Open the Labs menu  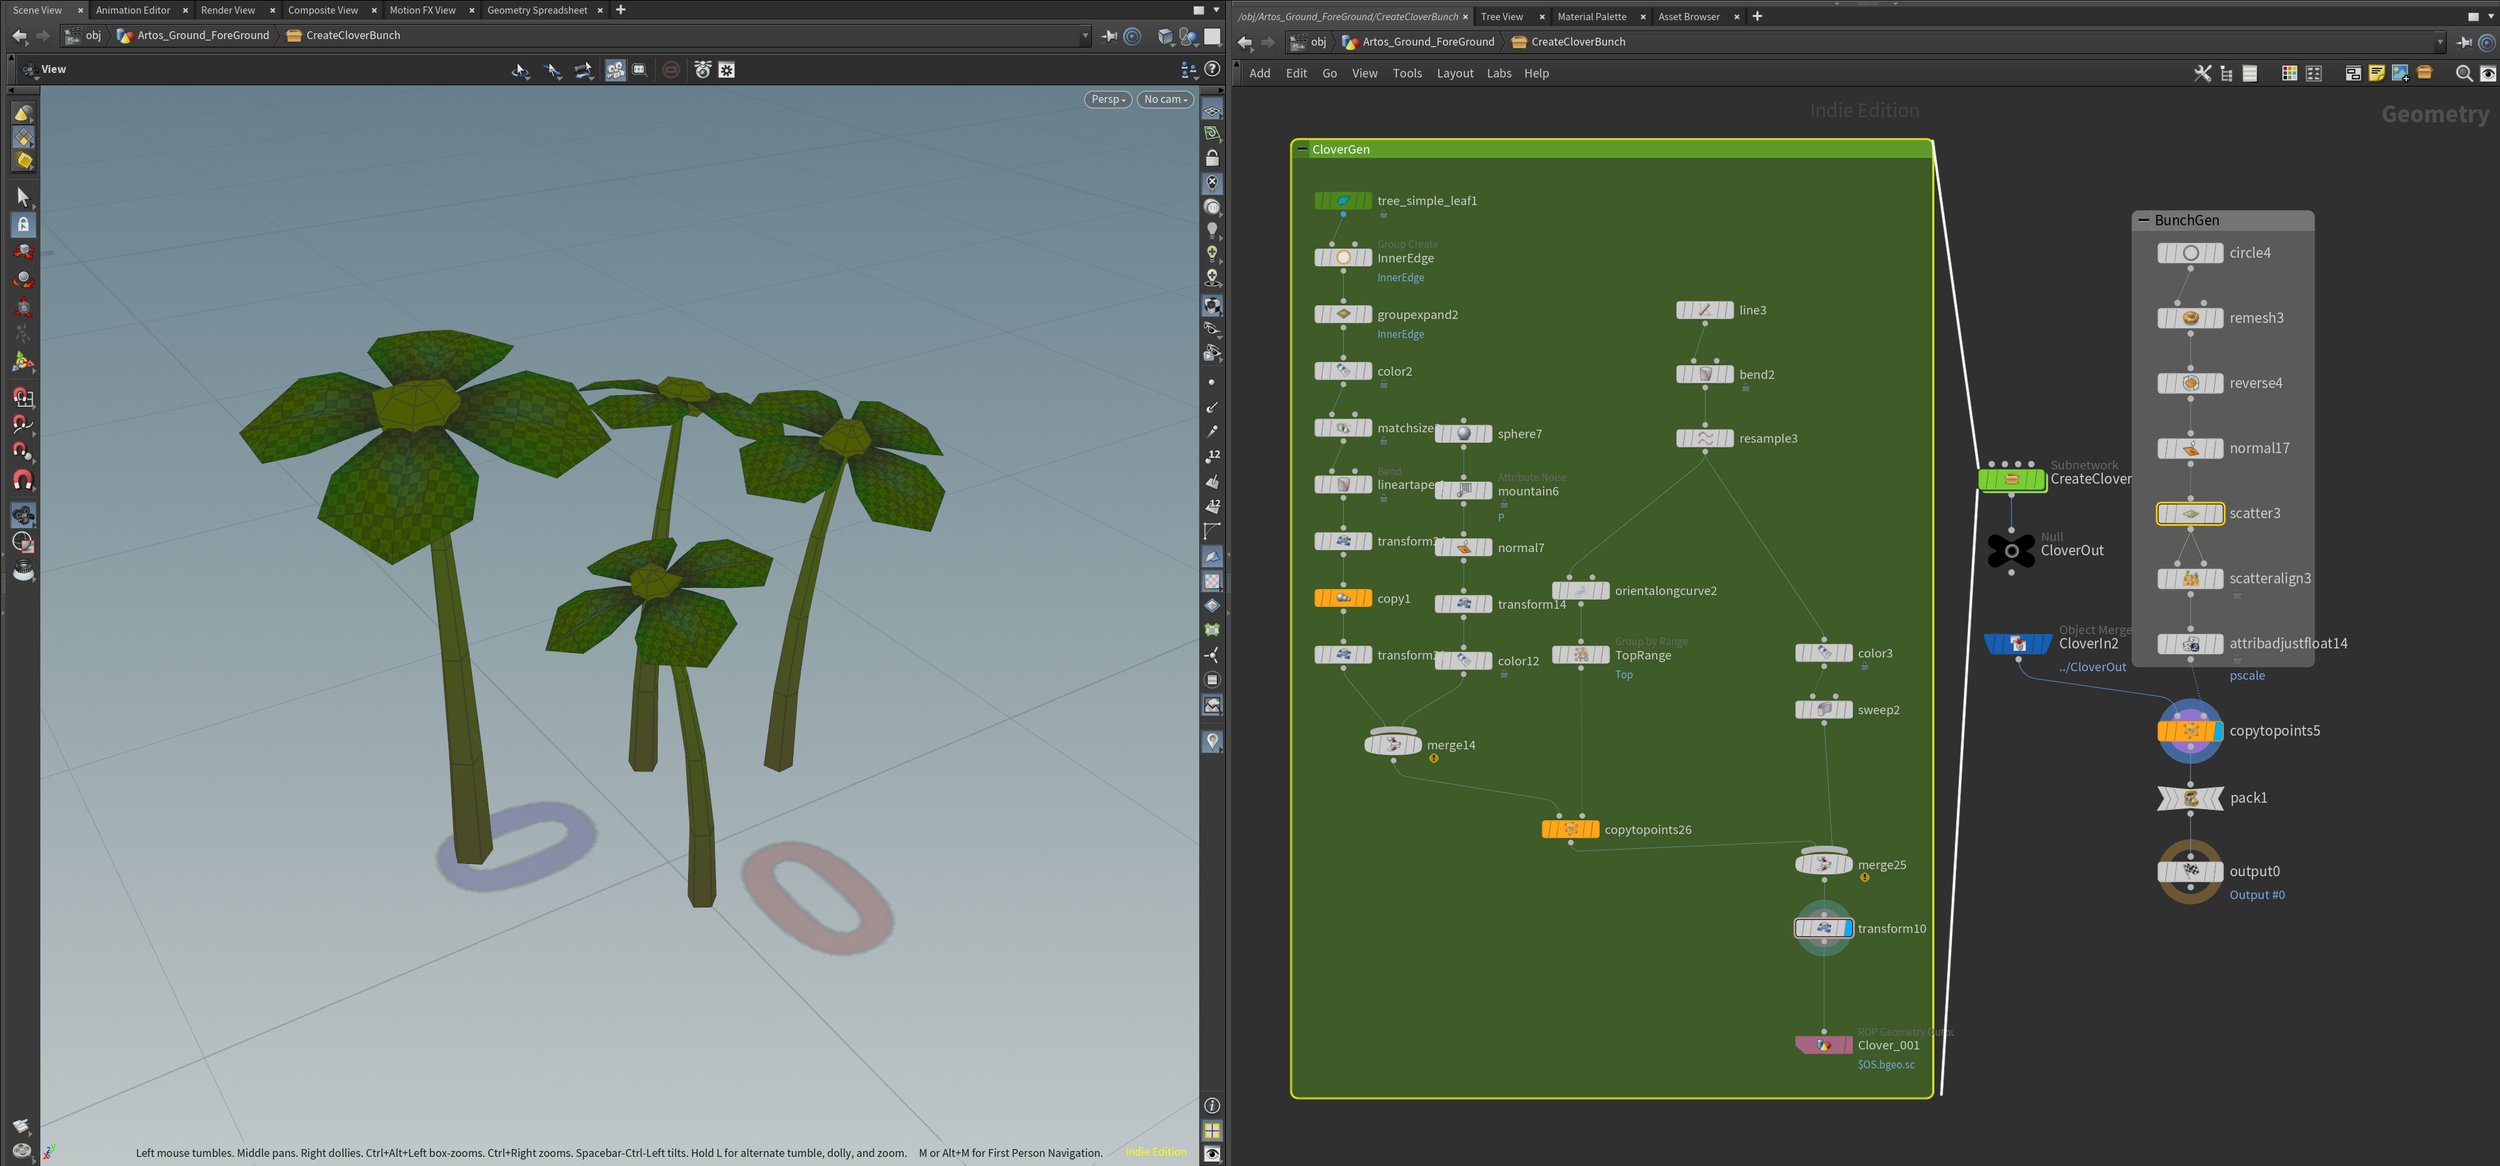(1499, 73)
